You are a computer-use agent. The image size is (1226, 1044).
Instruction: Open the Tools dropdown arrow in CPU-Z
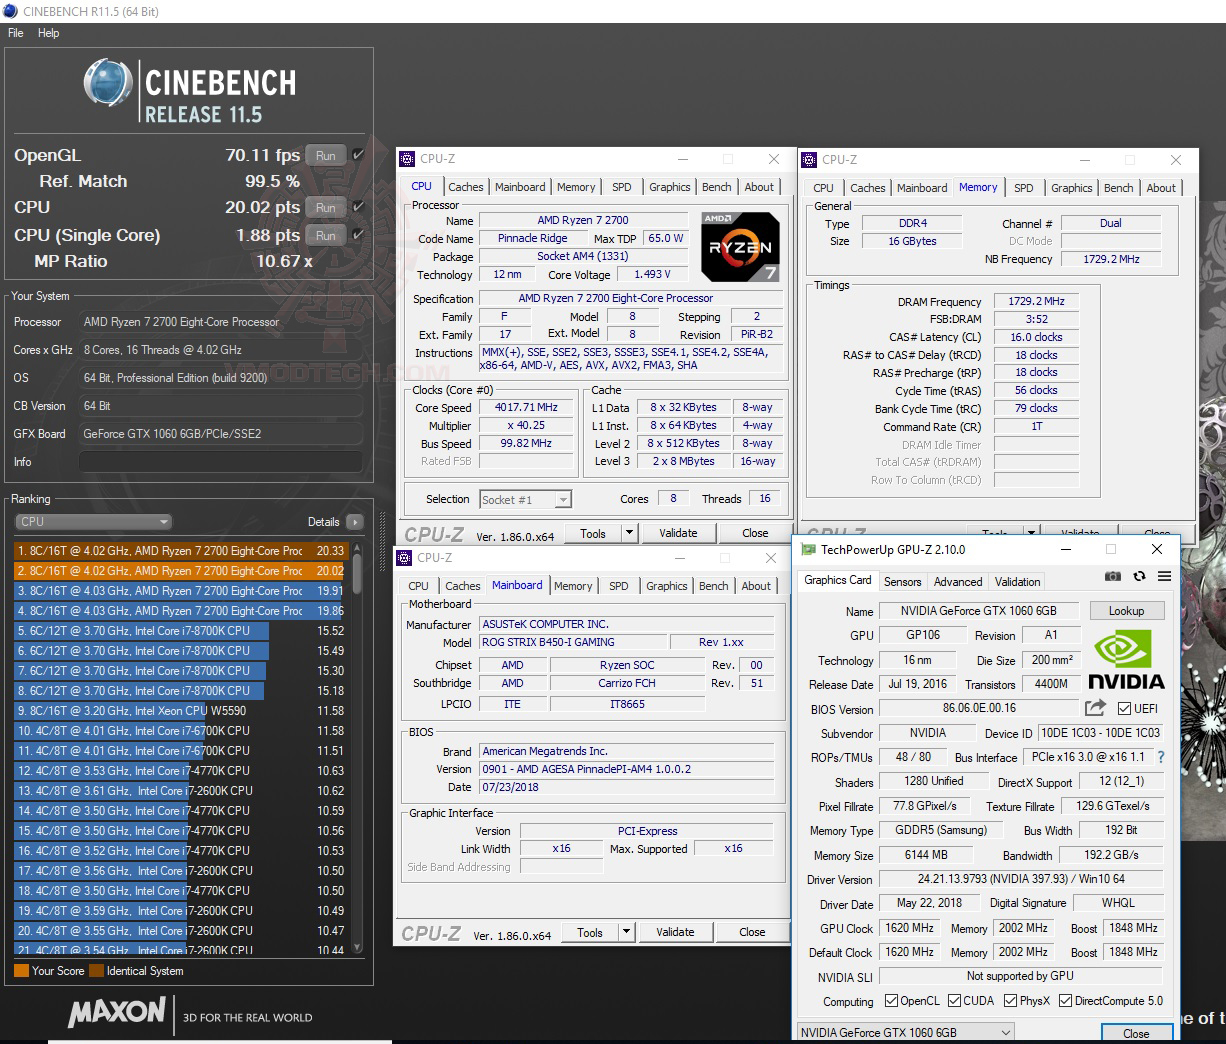(629, 533)
